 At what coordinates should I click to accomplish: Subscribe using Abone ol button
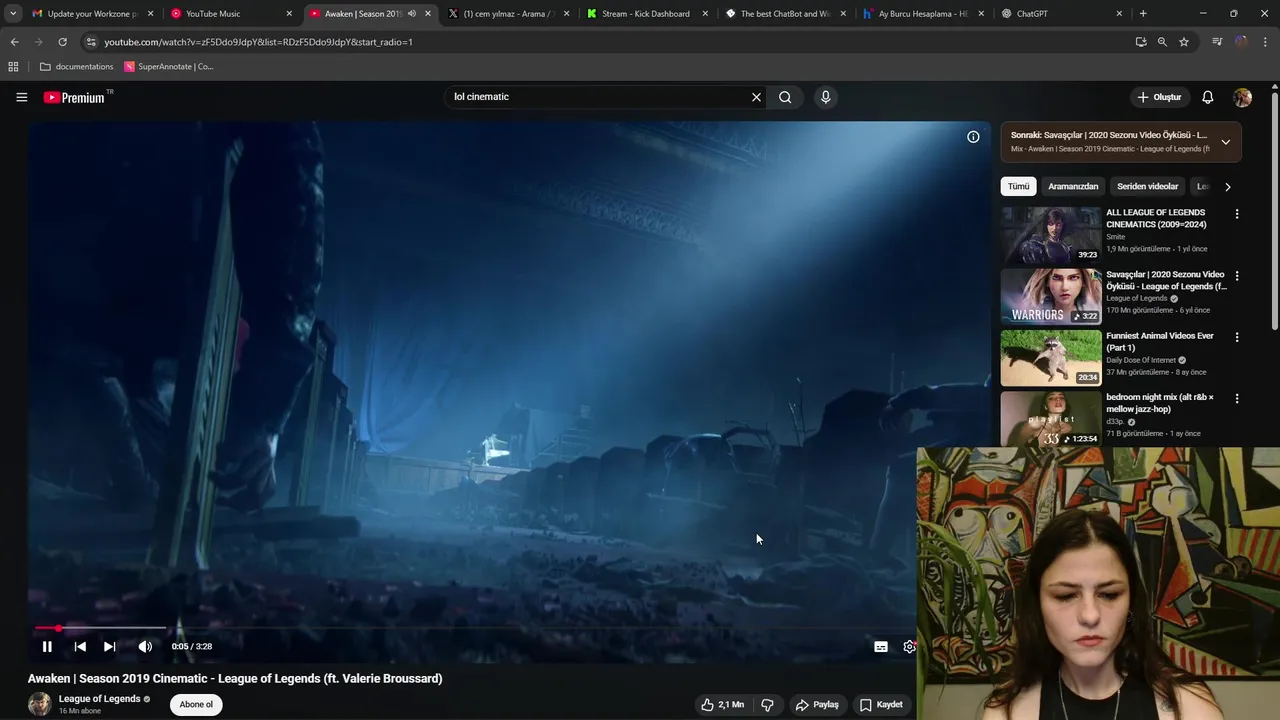[196, 705]
